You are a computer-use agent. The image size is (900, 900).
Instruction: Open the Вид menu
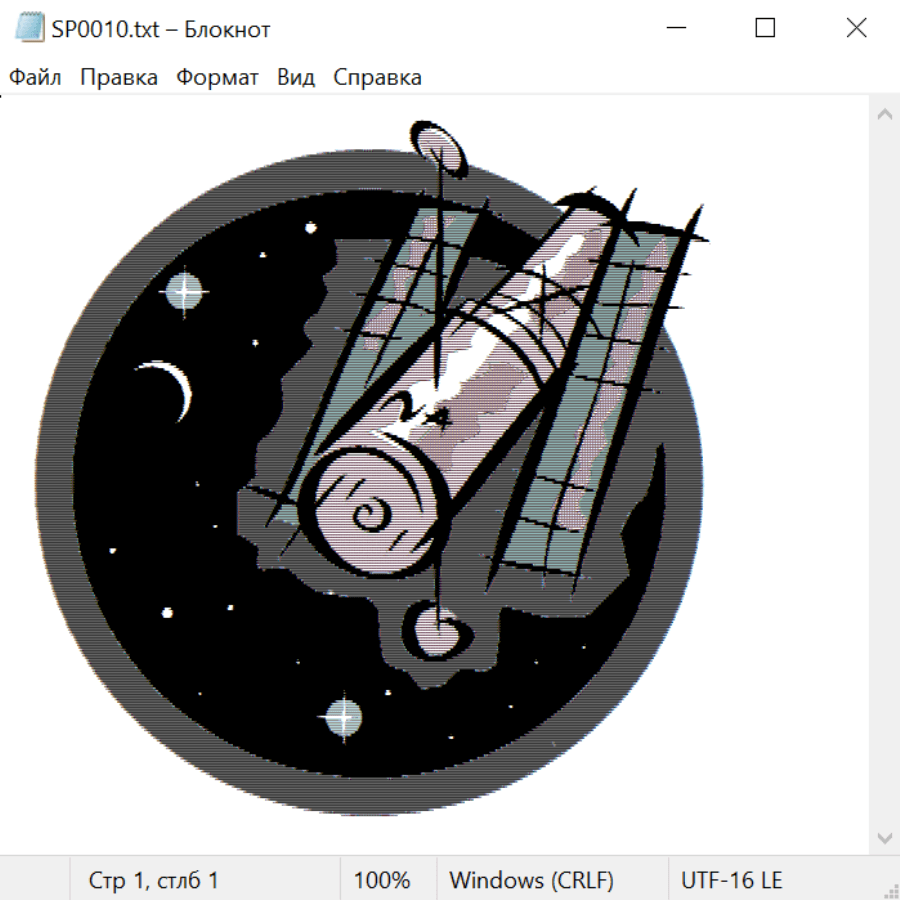click(x=296, y=78)
